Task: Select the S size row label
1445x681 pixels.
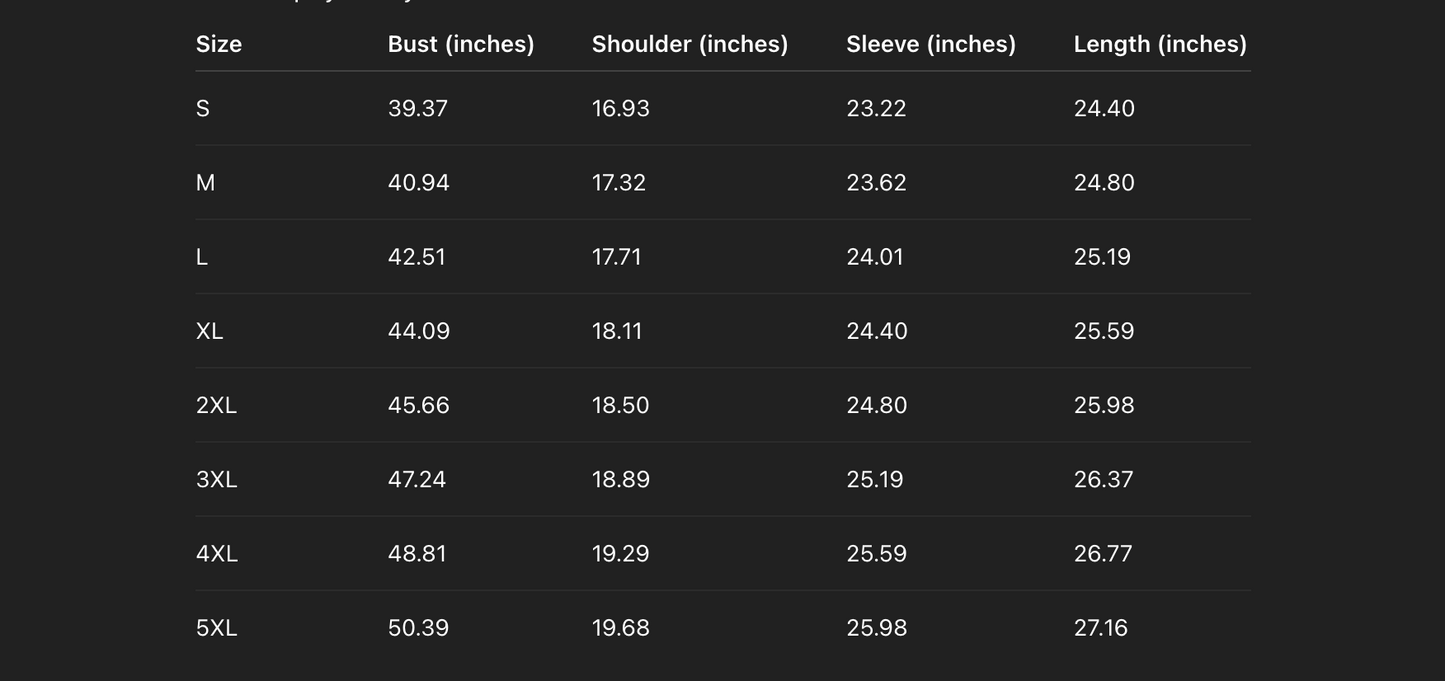Action: (x=203, y=108)
